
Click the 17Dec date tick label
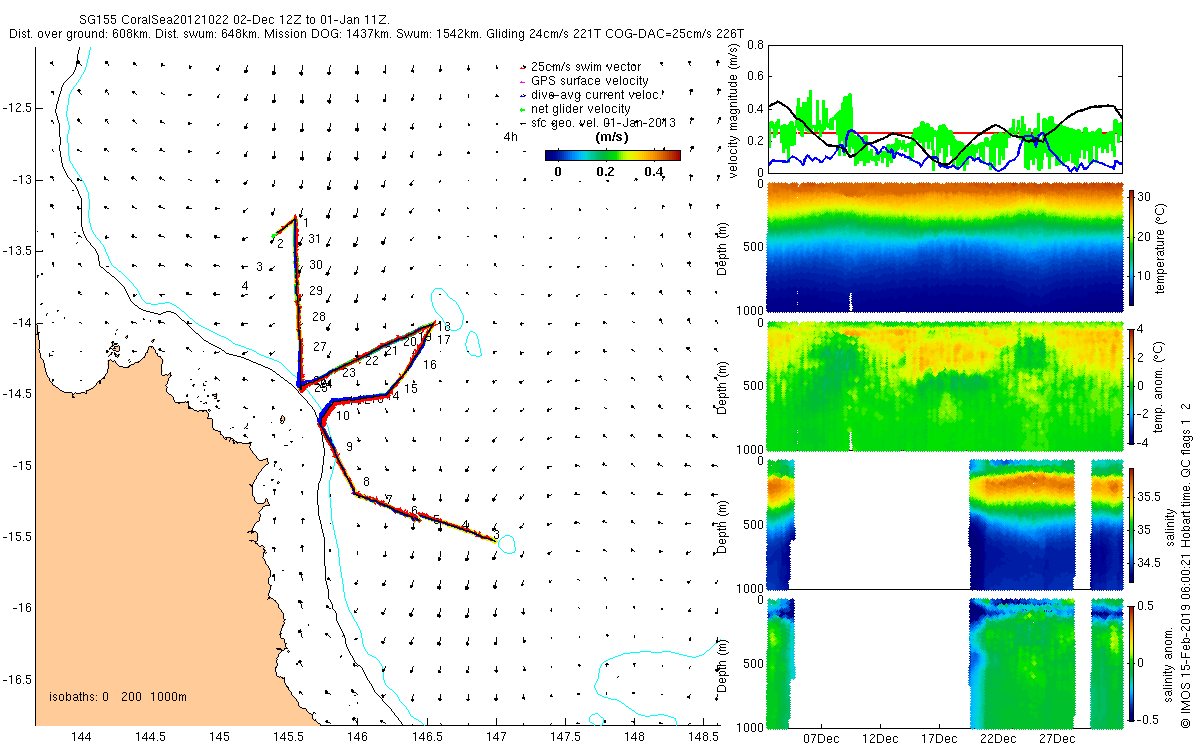pos(939,738)
